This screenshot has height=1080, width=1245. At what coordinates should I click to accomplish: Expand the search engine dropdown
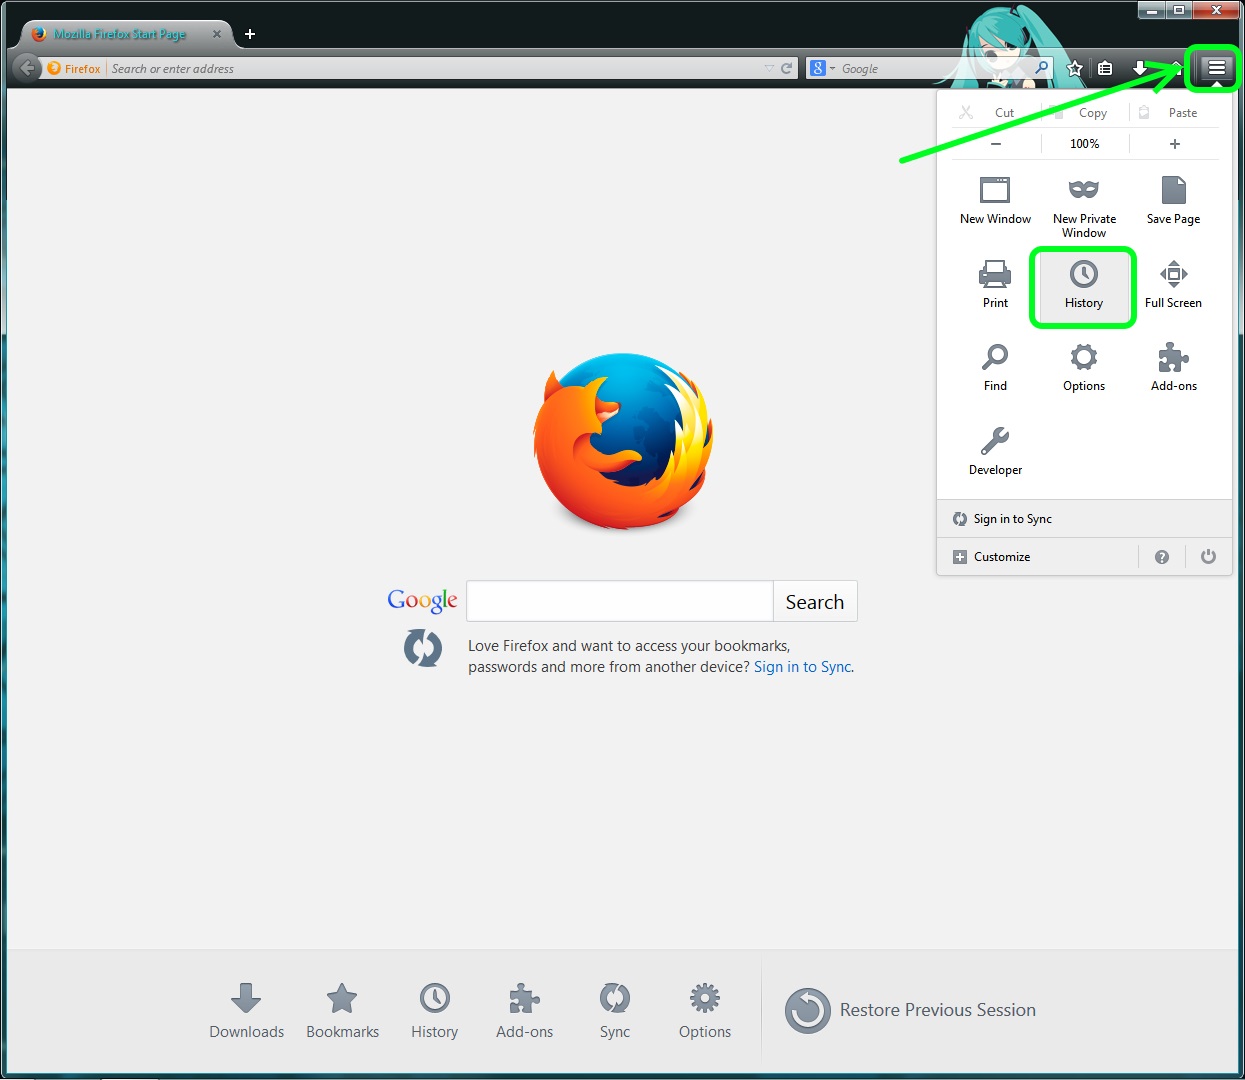(x=823, y=68)
